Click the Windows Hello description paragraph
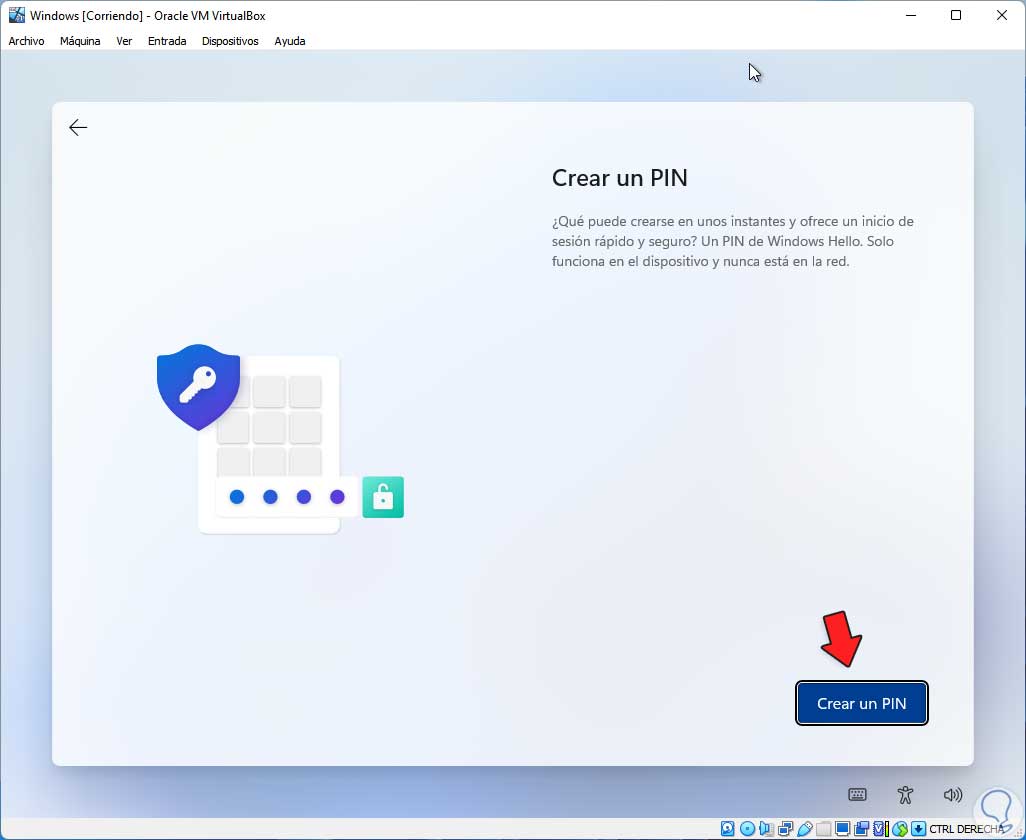1026x840 pixels. tap(733, 241)
